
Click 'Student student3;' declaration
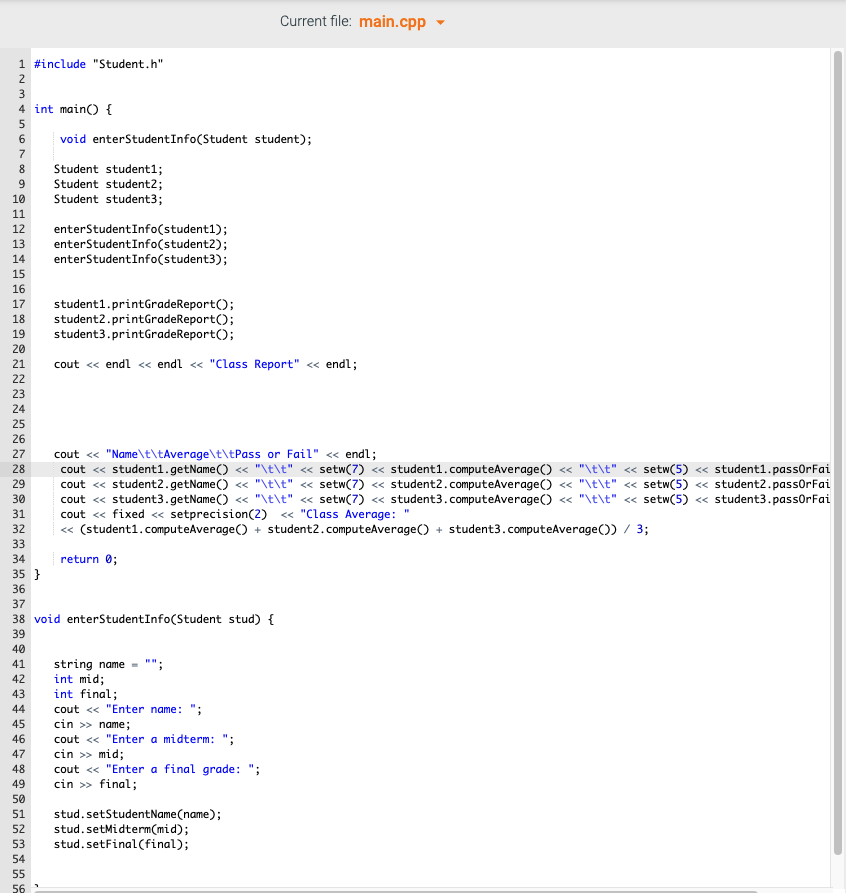coord(108,199)
